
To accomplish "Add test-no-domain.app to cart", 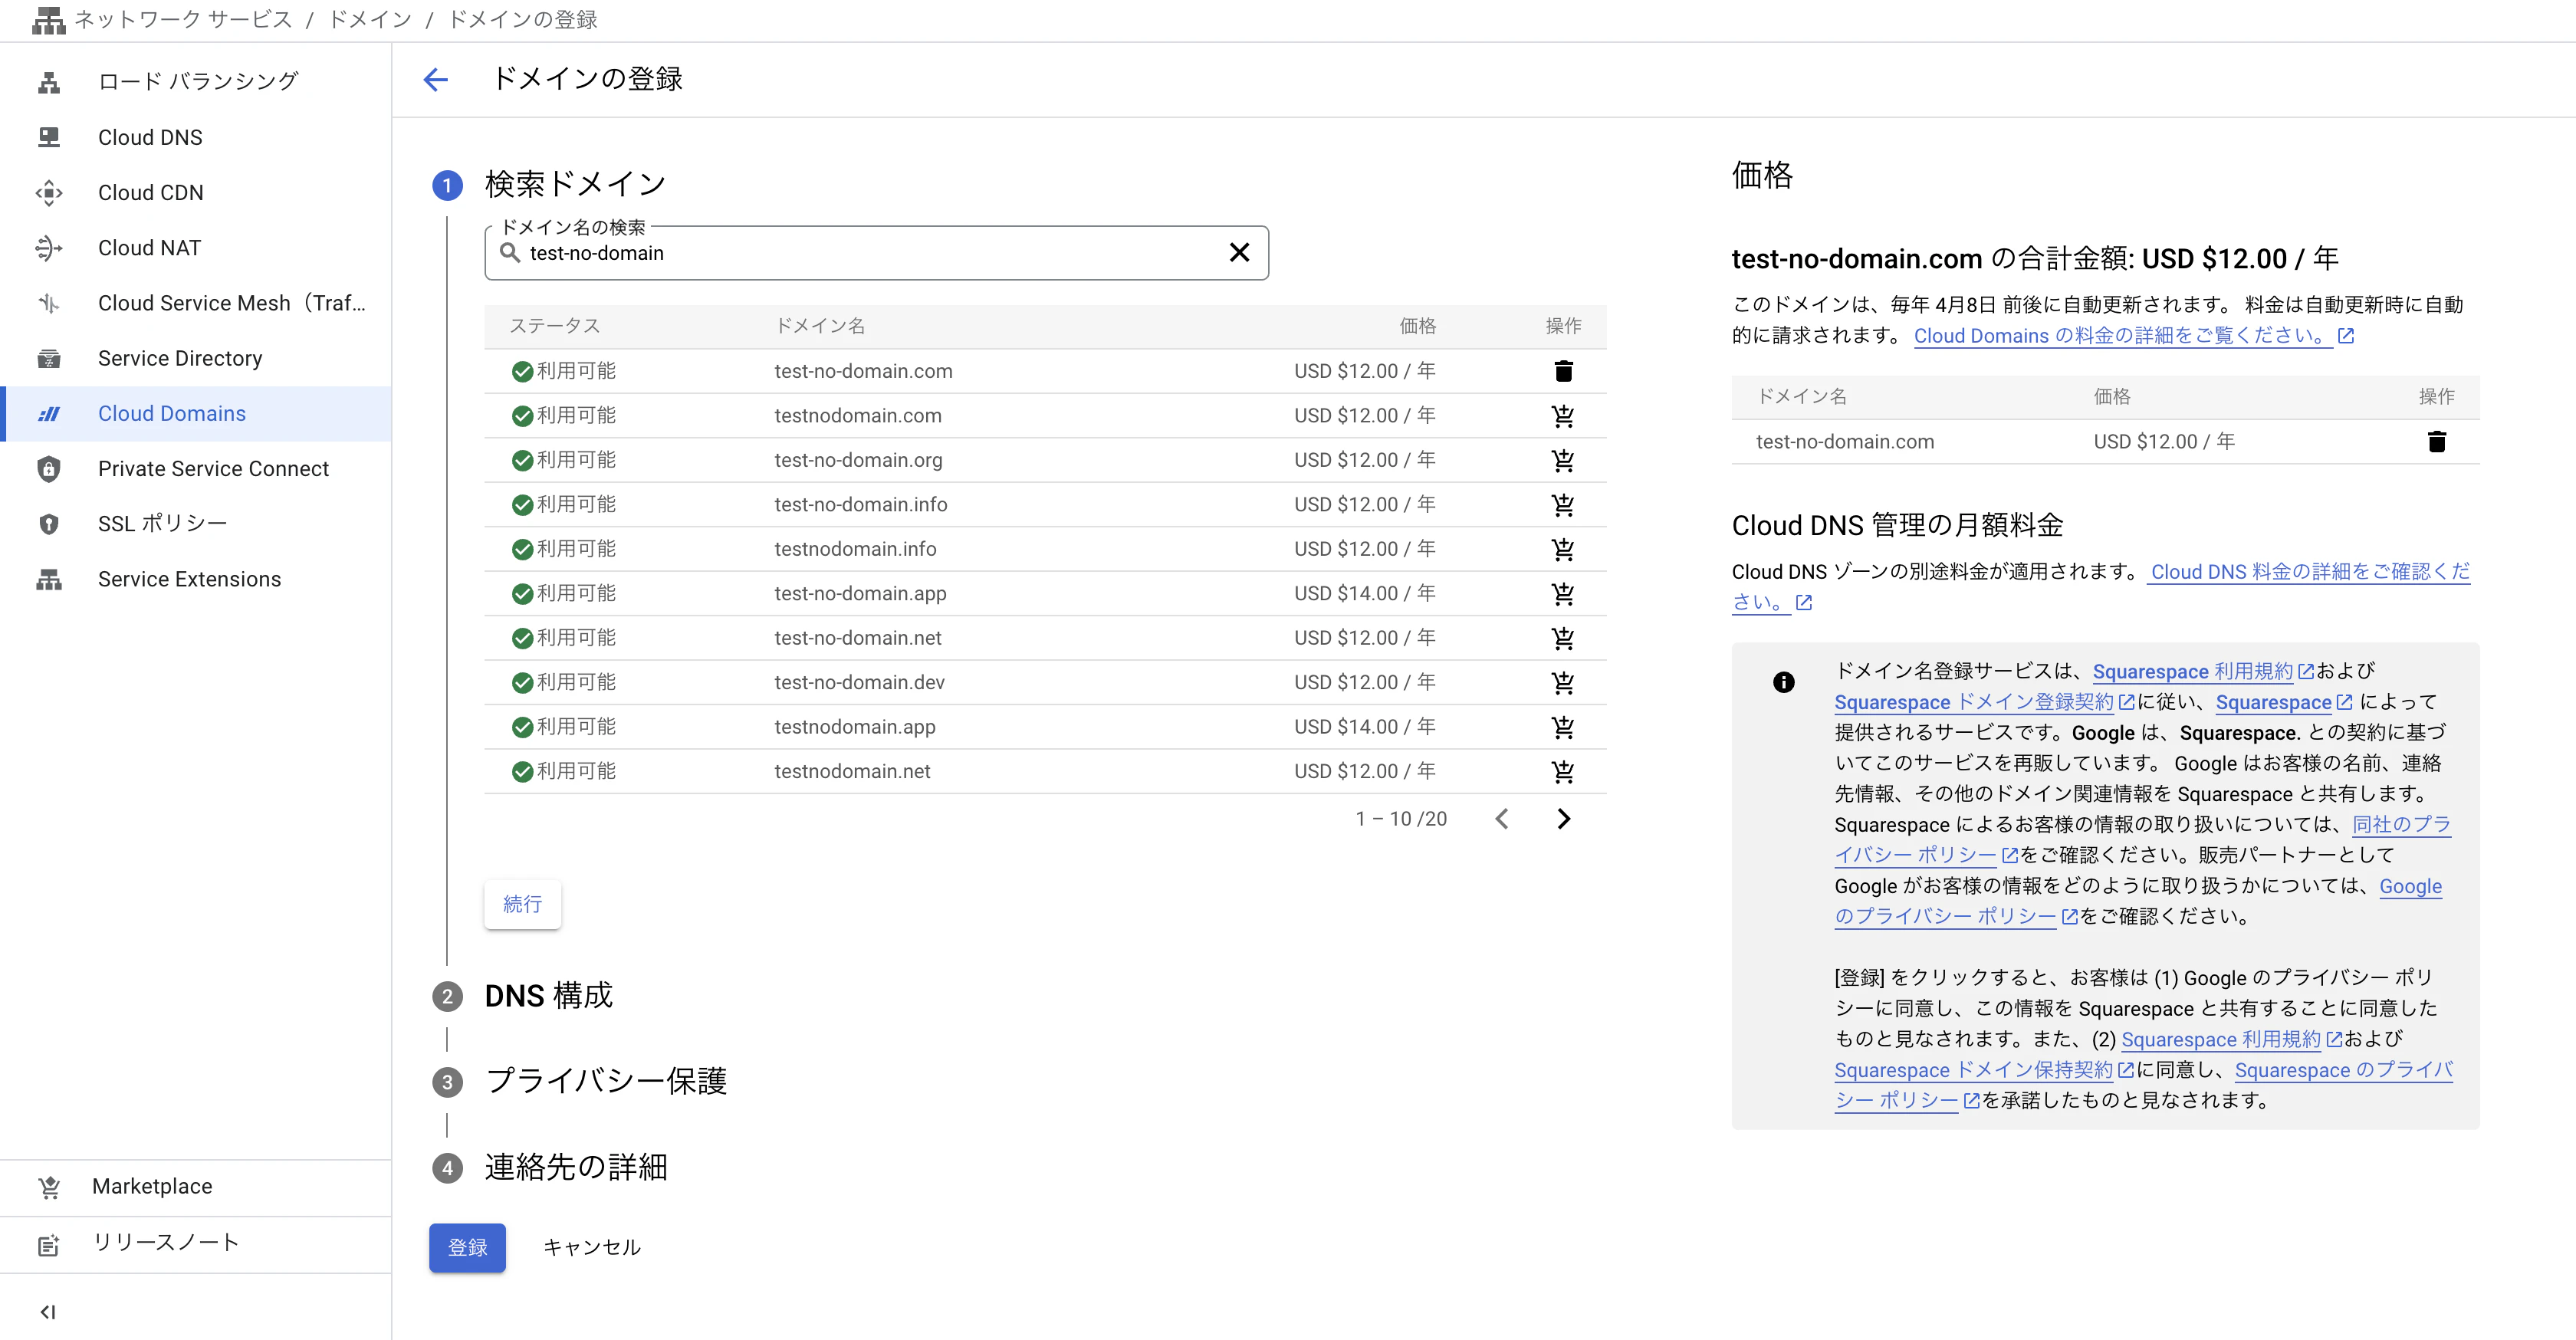I will click(x=1563, y=594).
